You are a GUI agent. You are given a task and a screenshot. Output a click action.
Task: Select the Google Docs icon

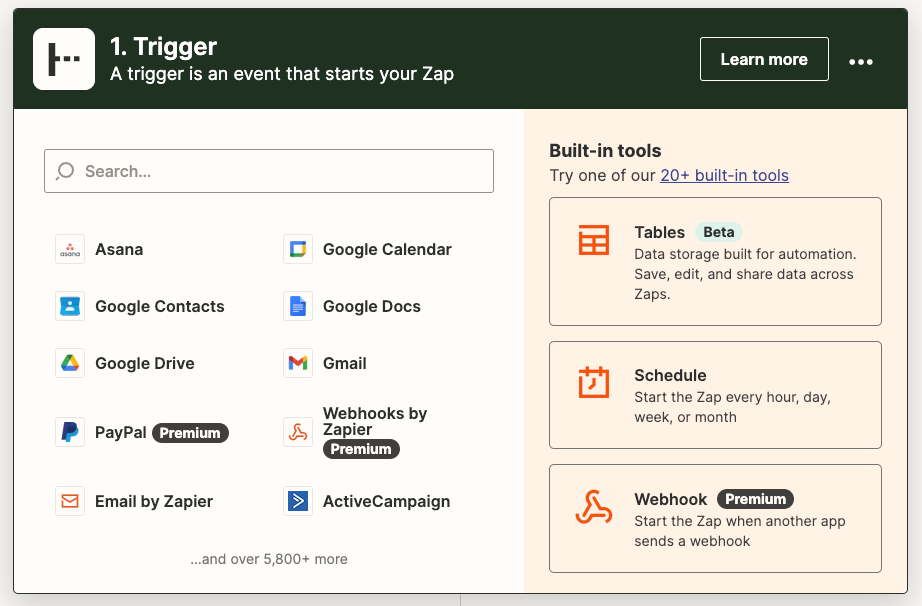[x=298, y=306]
